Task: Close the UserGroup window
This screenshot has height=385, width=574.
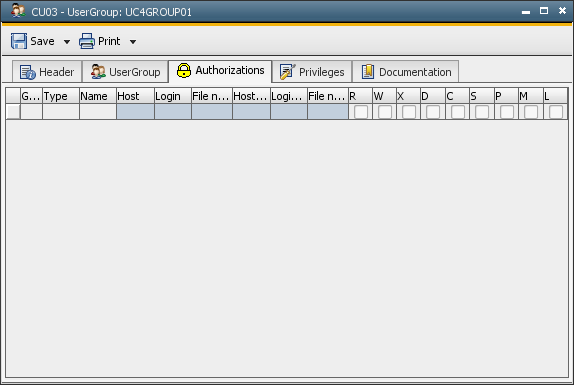Action: click(x=562, y=11)
